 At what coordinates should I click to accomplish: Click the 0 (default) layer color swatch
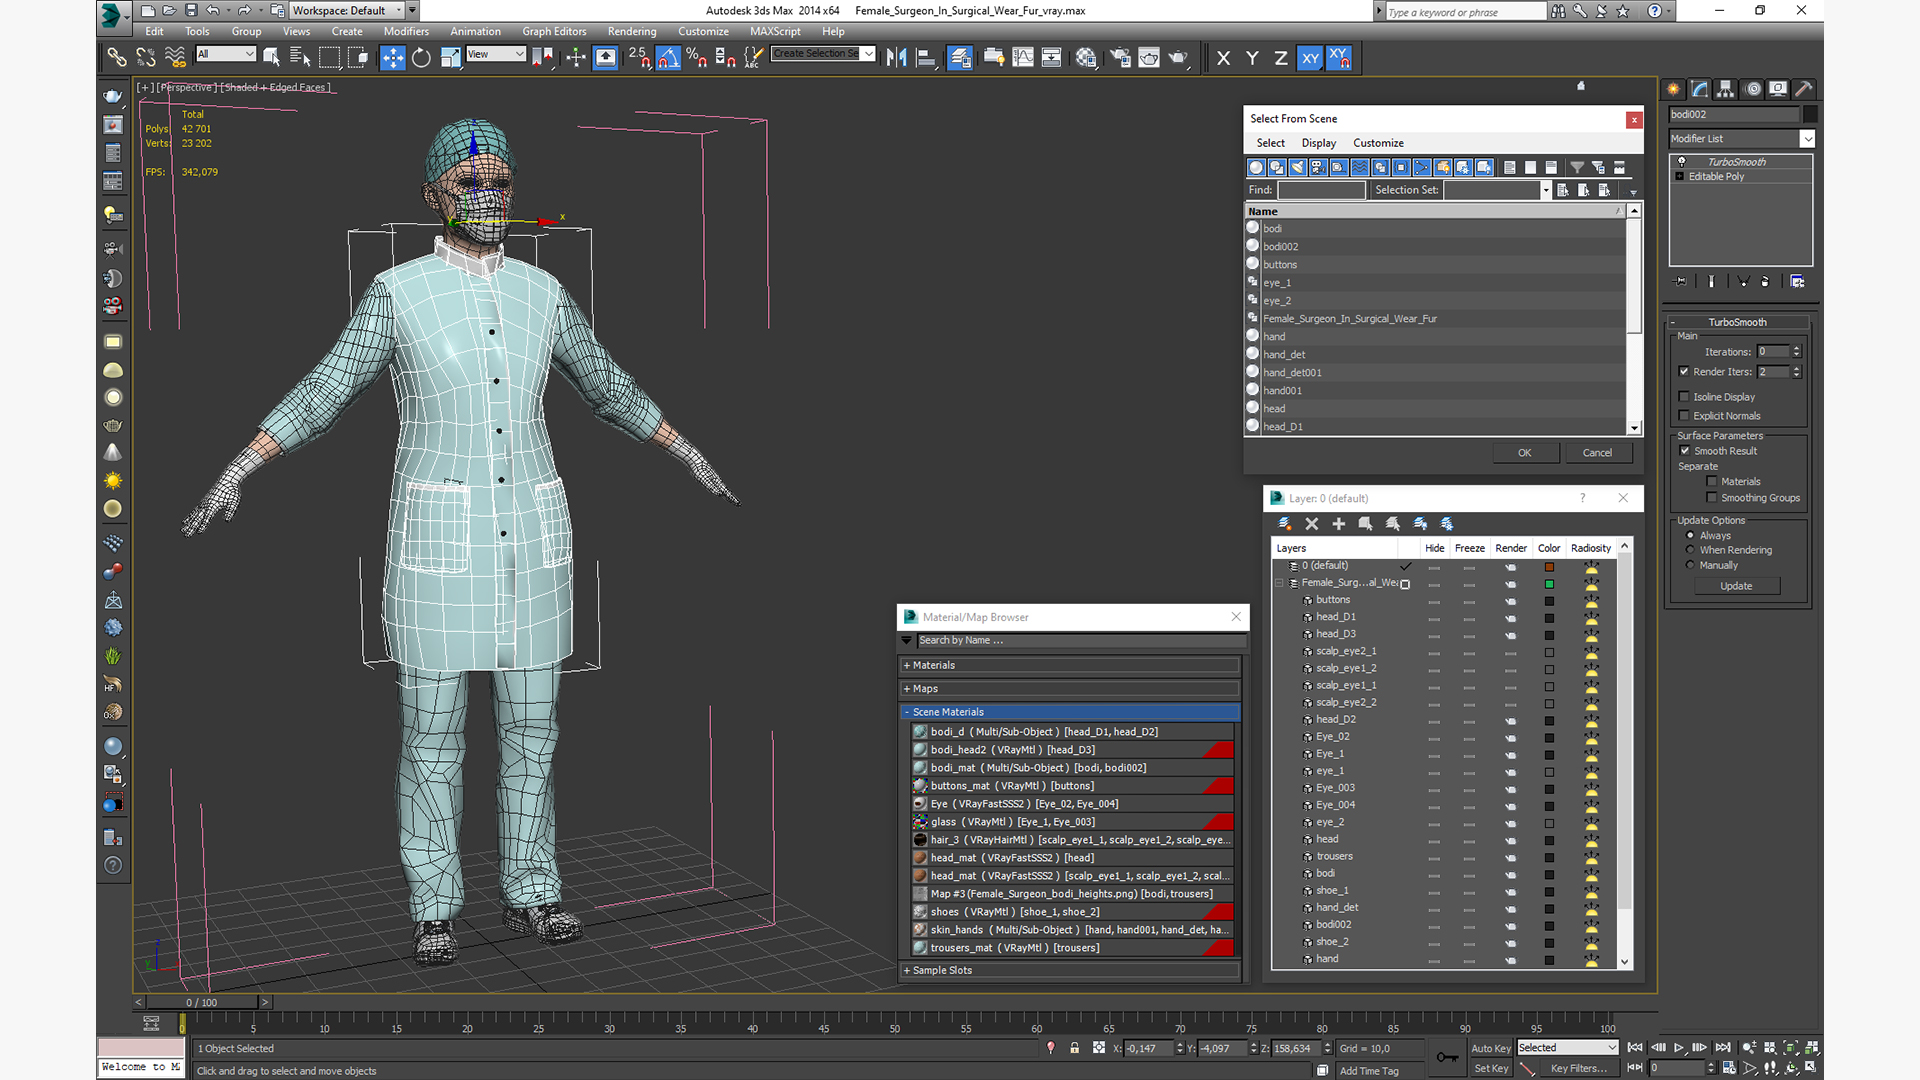(1549, 567)
